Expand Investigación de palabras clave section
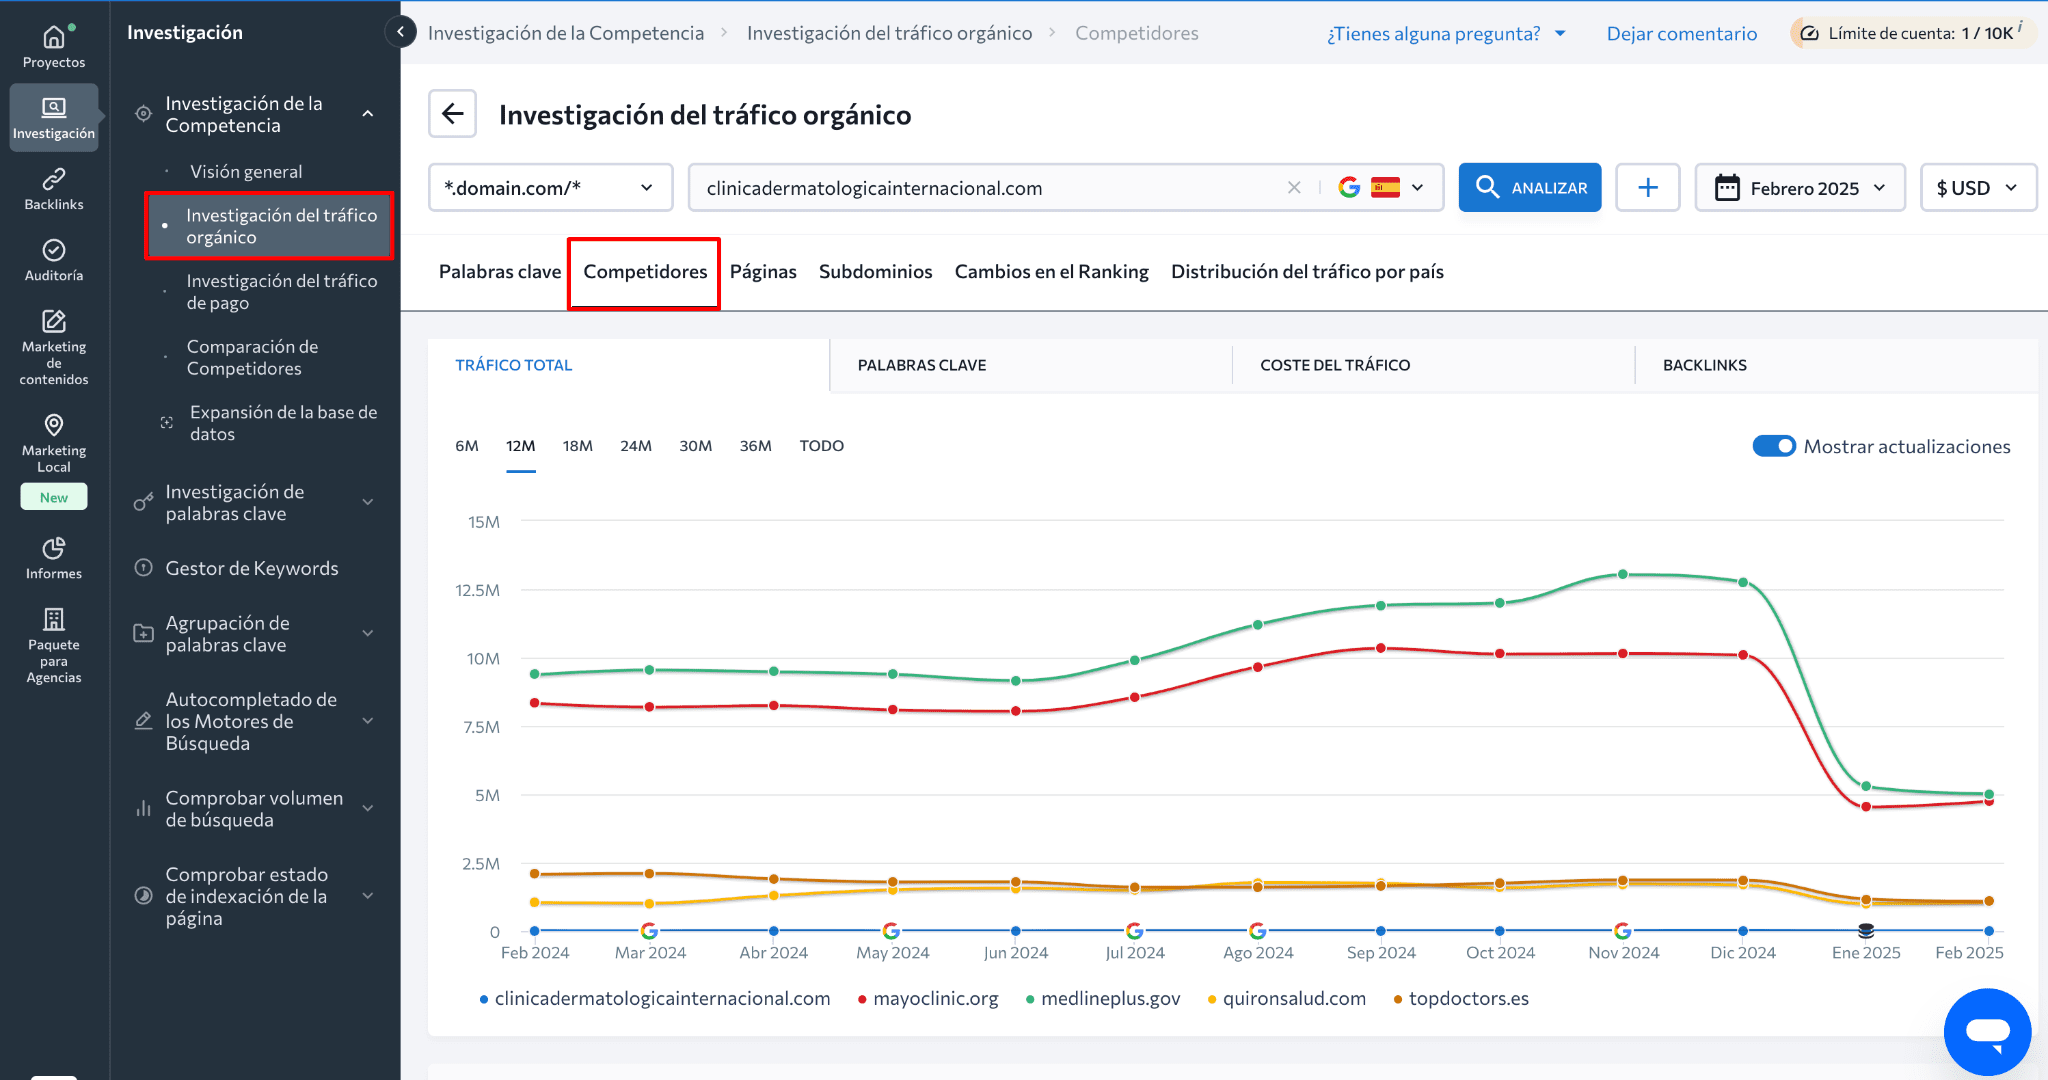Image resolution: width=2048 pixels, height=1080 pixels. pos(368,502)
